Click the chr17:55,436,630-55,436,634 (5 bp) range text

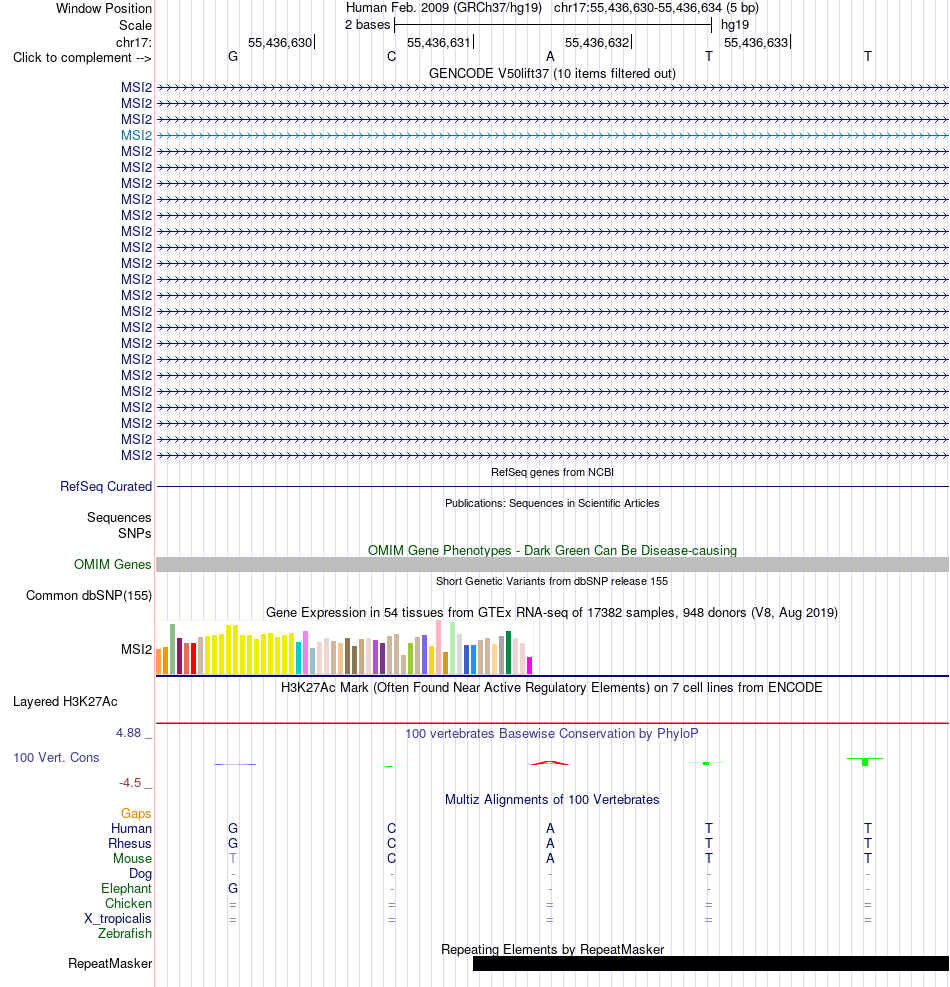(x=656, y=8)
